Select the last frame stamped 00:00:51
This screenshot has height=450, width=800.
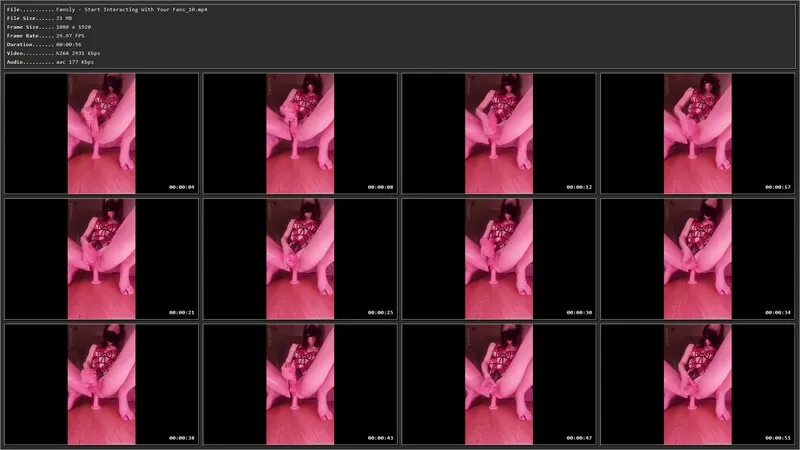[x=697, y=384]
